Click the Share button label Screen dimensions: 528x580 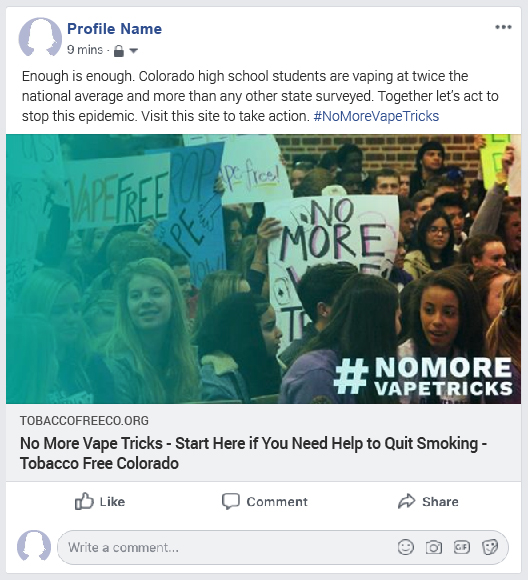point(440,502)
